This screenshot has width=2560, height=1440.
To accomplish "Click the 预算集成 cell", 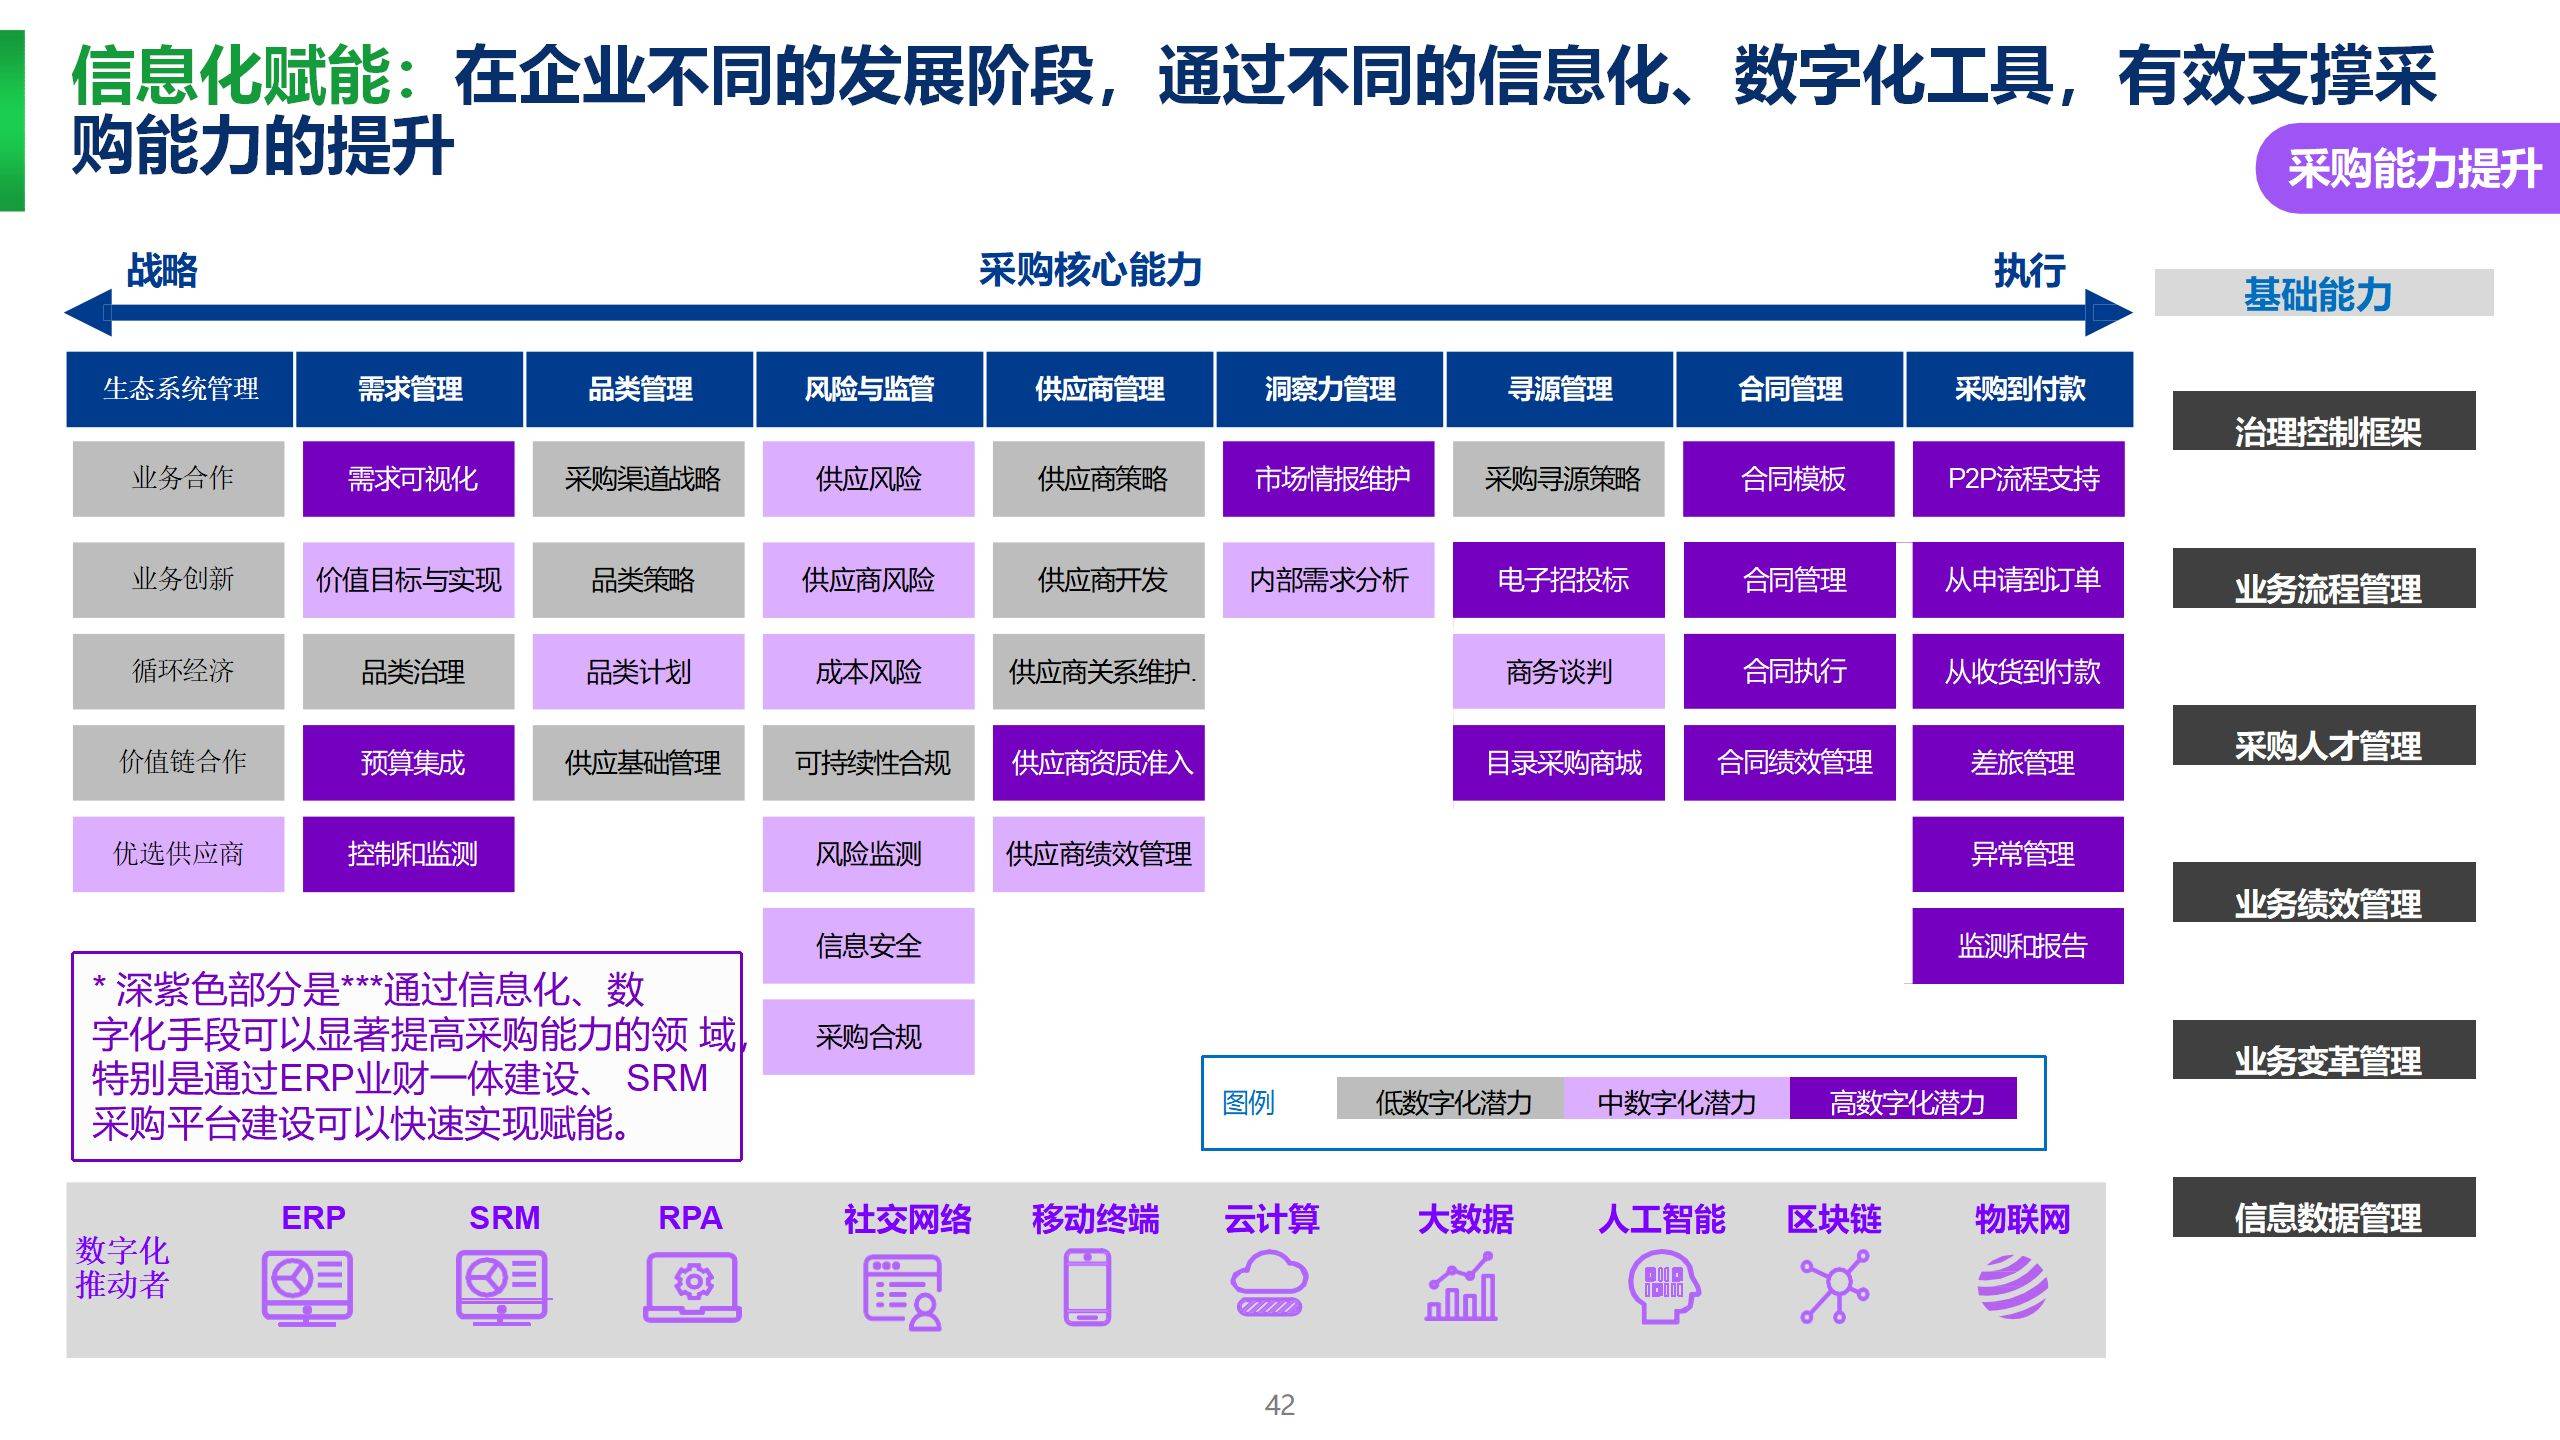I will [409, 763].
